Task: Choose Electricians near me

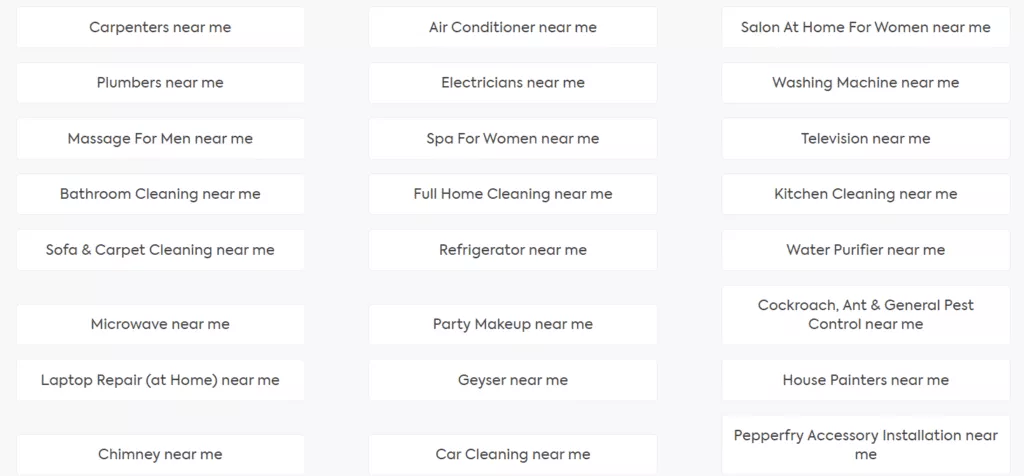Action: [x=513, y=83]
